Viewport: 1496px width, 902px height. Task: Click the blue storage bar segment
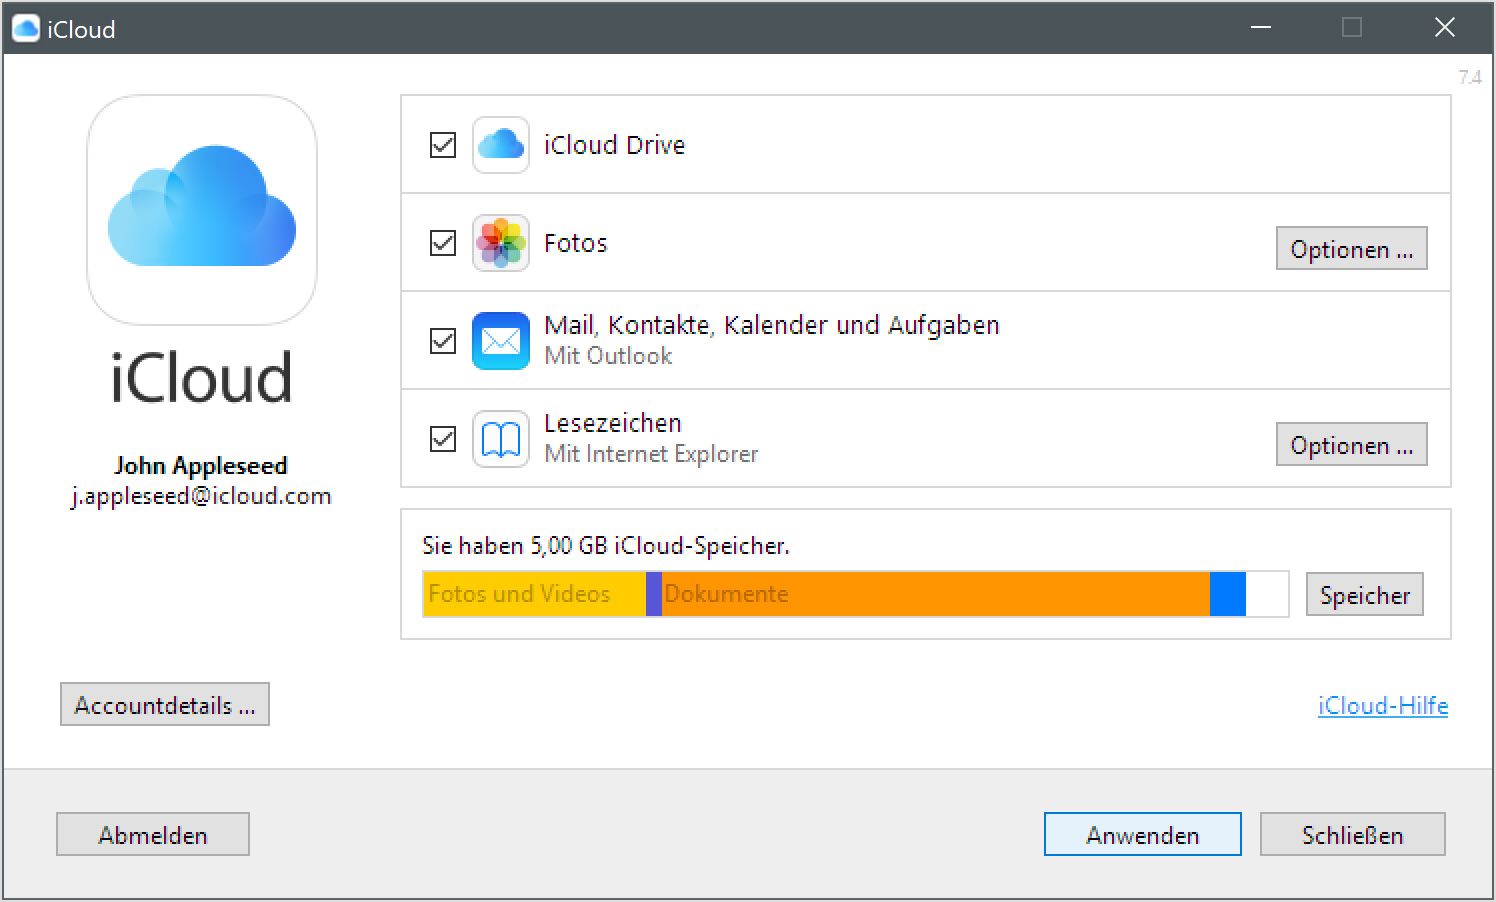click(1228, 594)
